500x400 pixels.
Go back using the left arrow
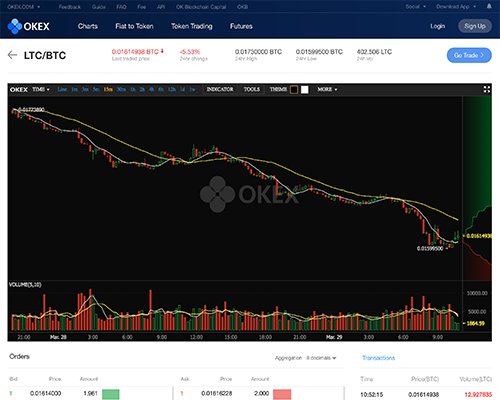12,55
